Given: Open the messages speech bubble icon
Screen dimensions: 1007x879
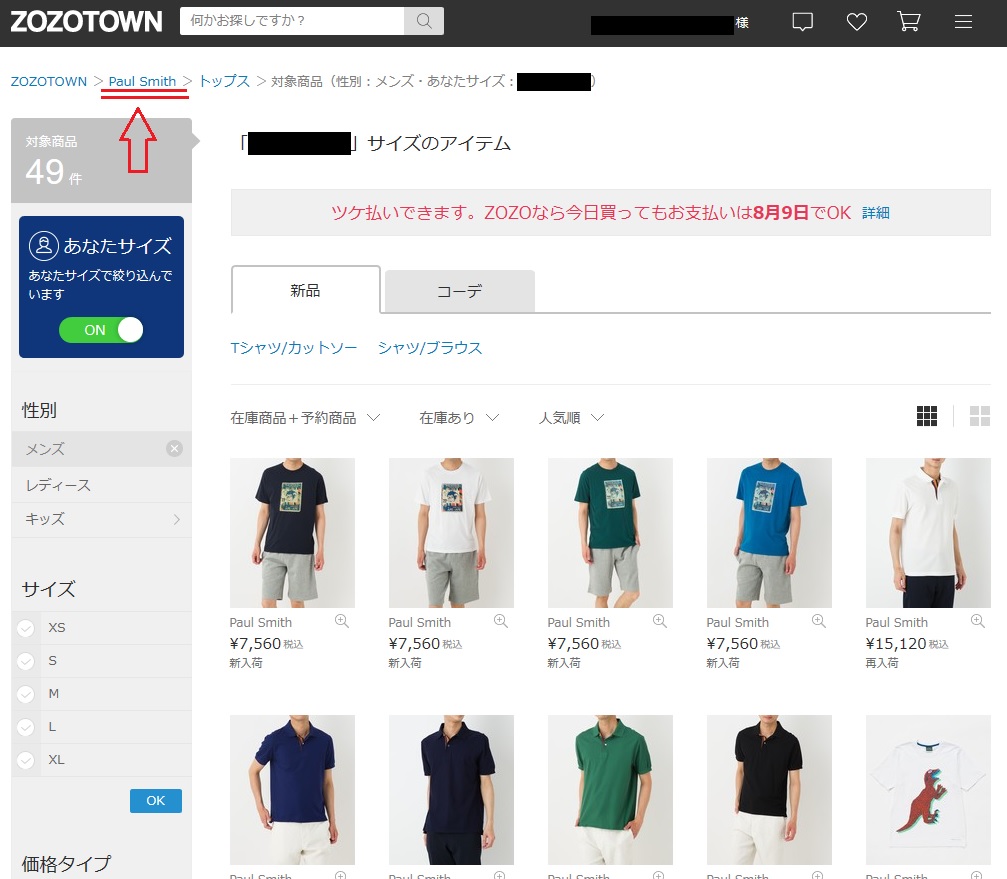Looking at the screenshot, I should point(802,22).
